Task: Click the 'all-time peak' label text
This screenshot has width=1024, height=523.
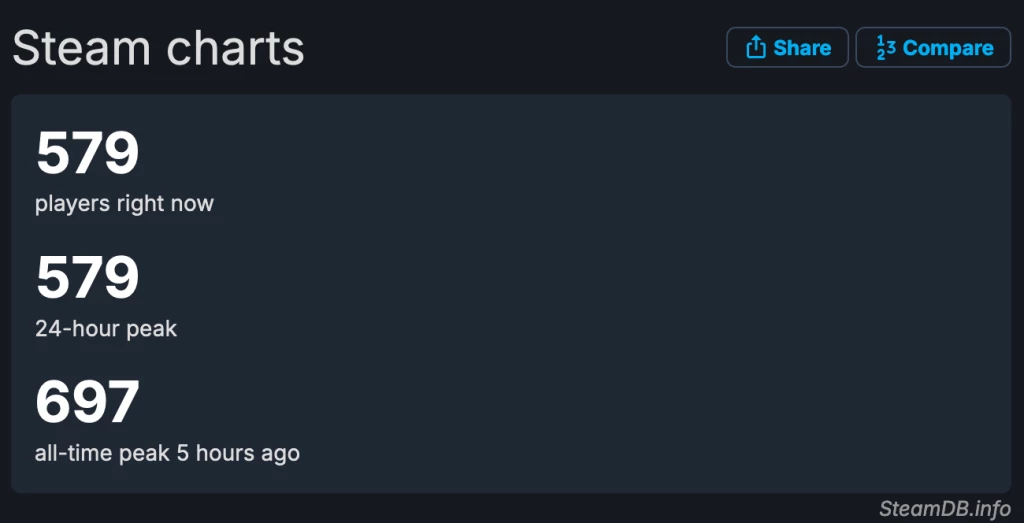Action: (103, 453)
